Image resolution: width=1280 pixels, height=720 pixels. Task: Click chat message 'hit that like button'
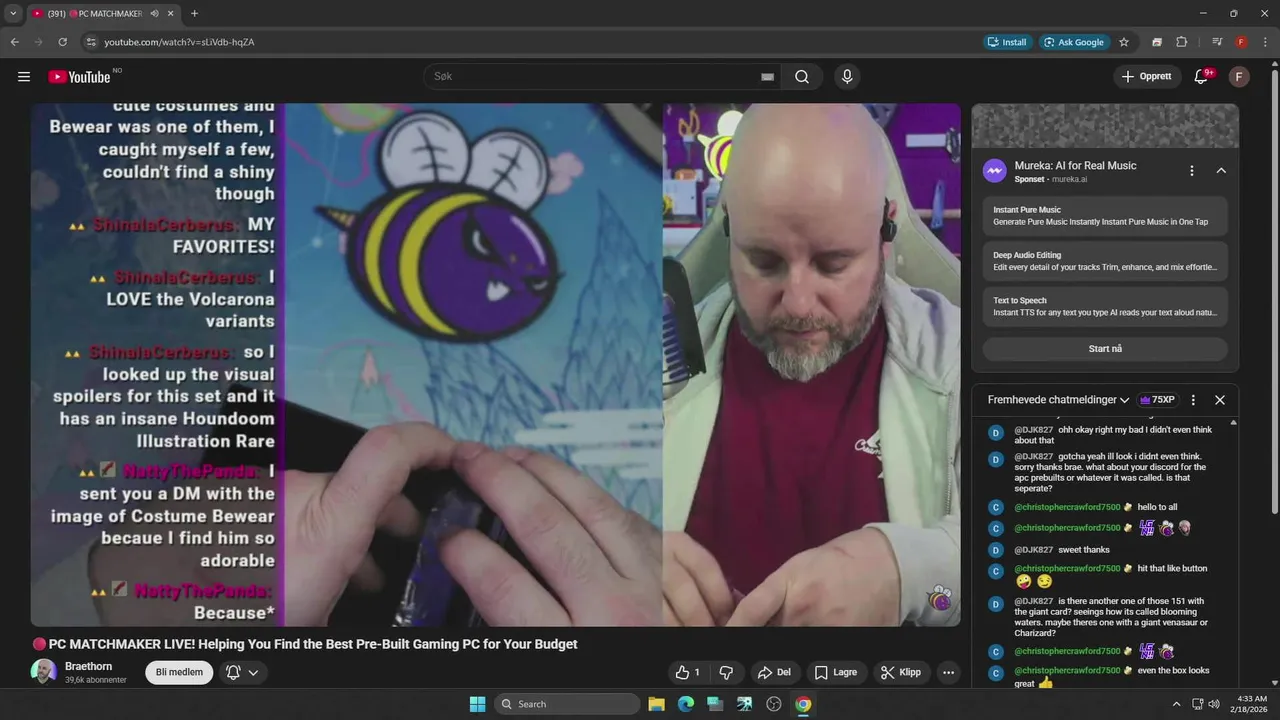1172,568
